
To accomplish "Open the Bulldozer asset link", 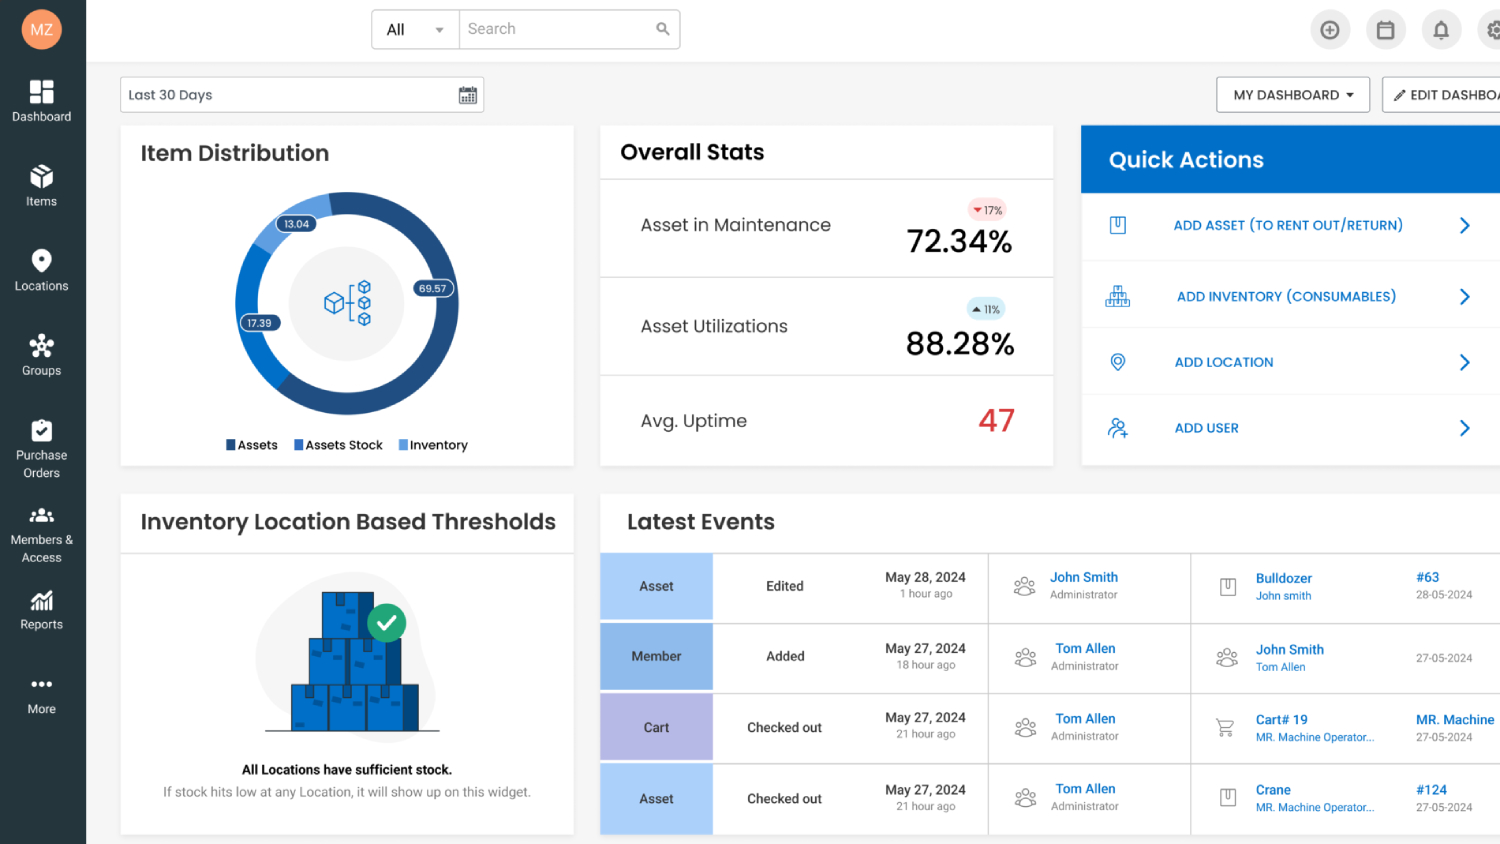I will tap(1284, 578).
